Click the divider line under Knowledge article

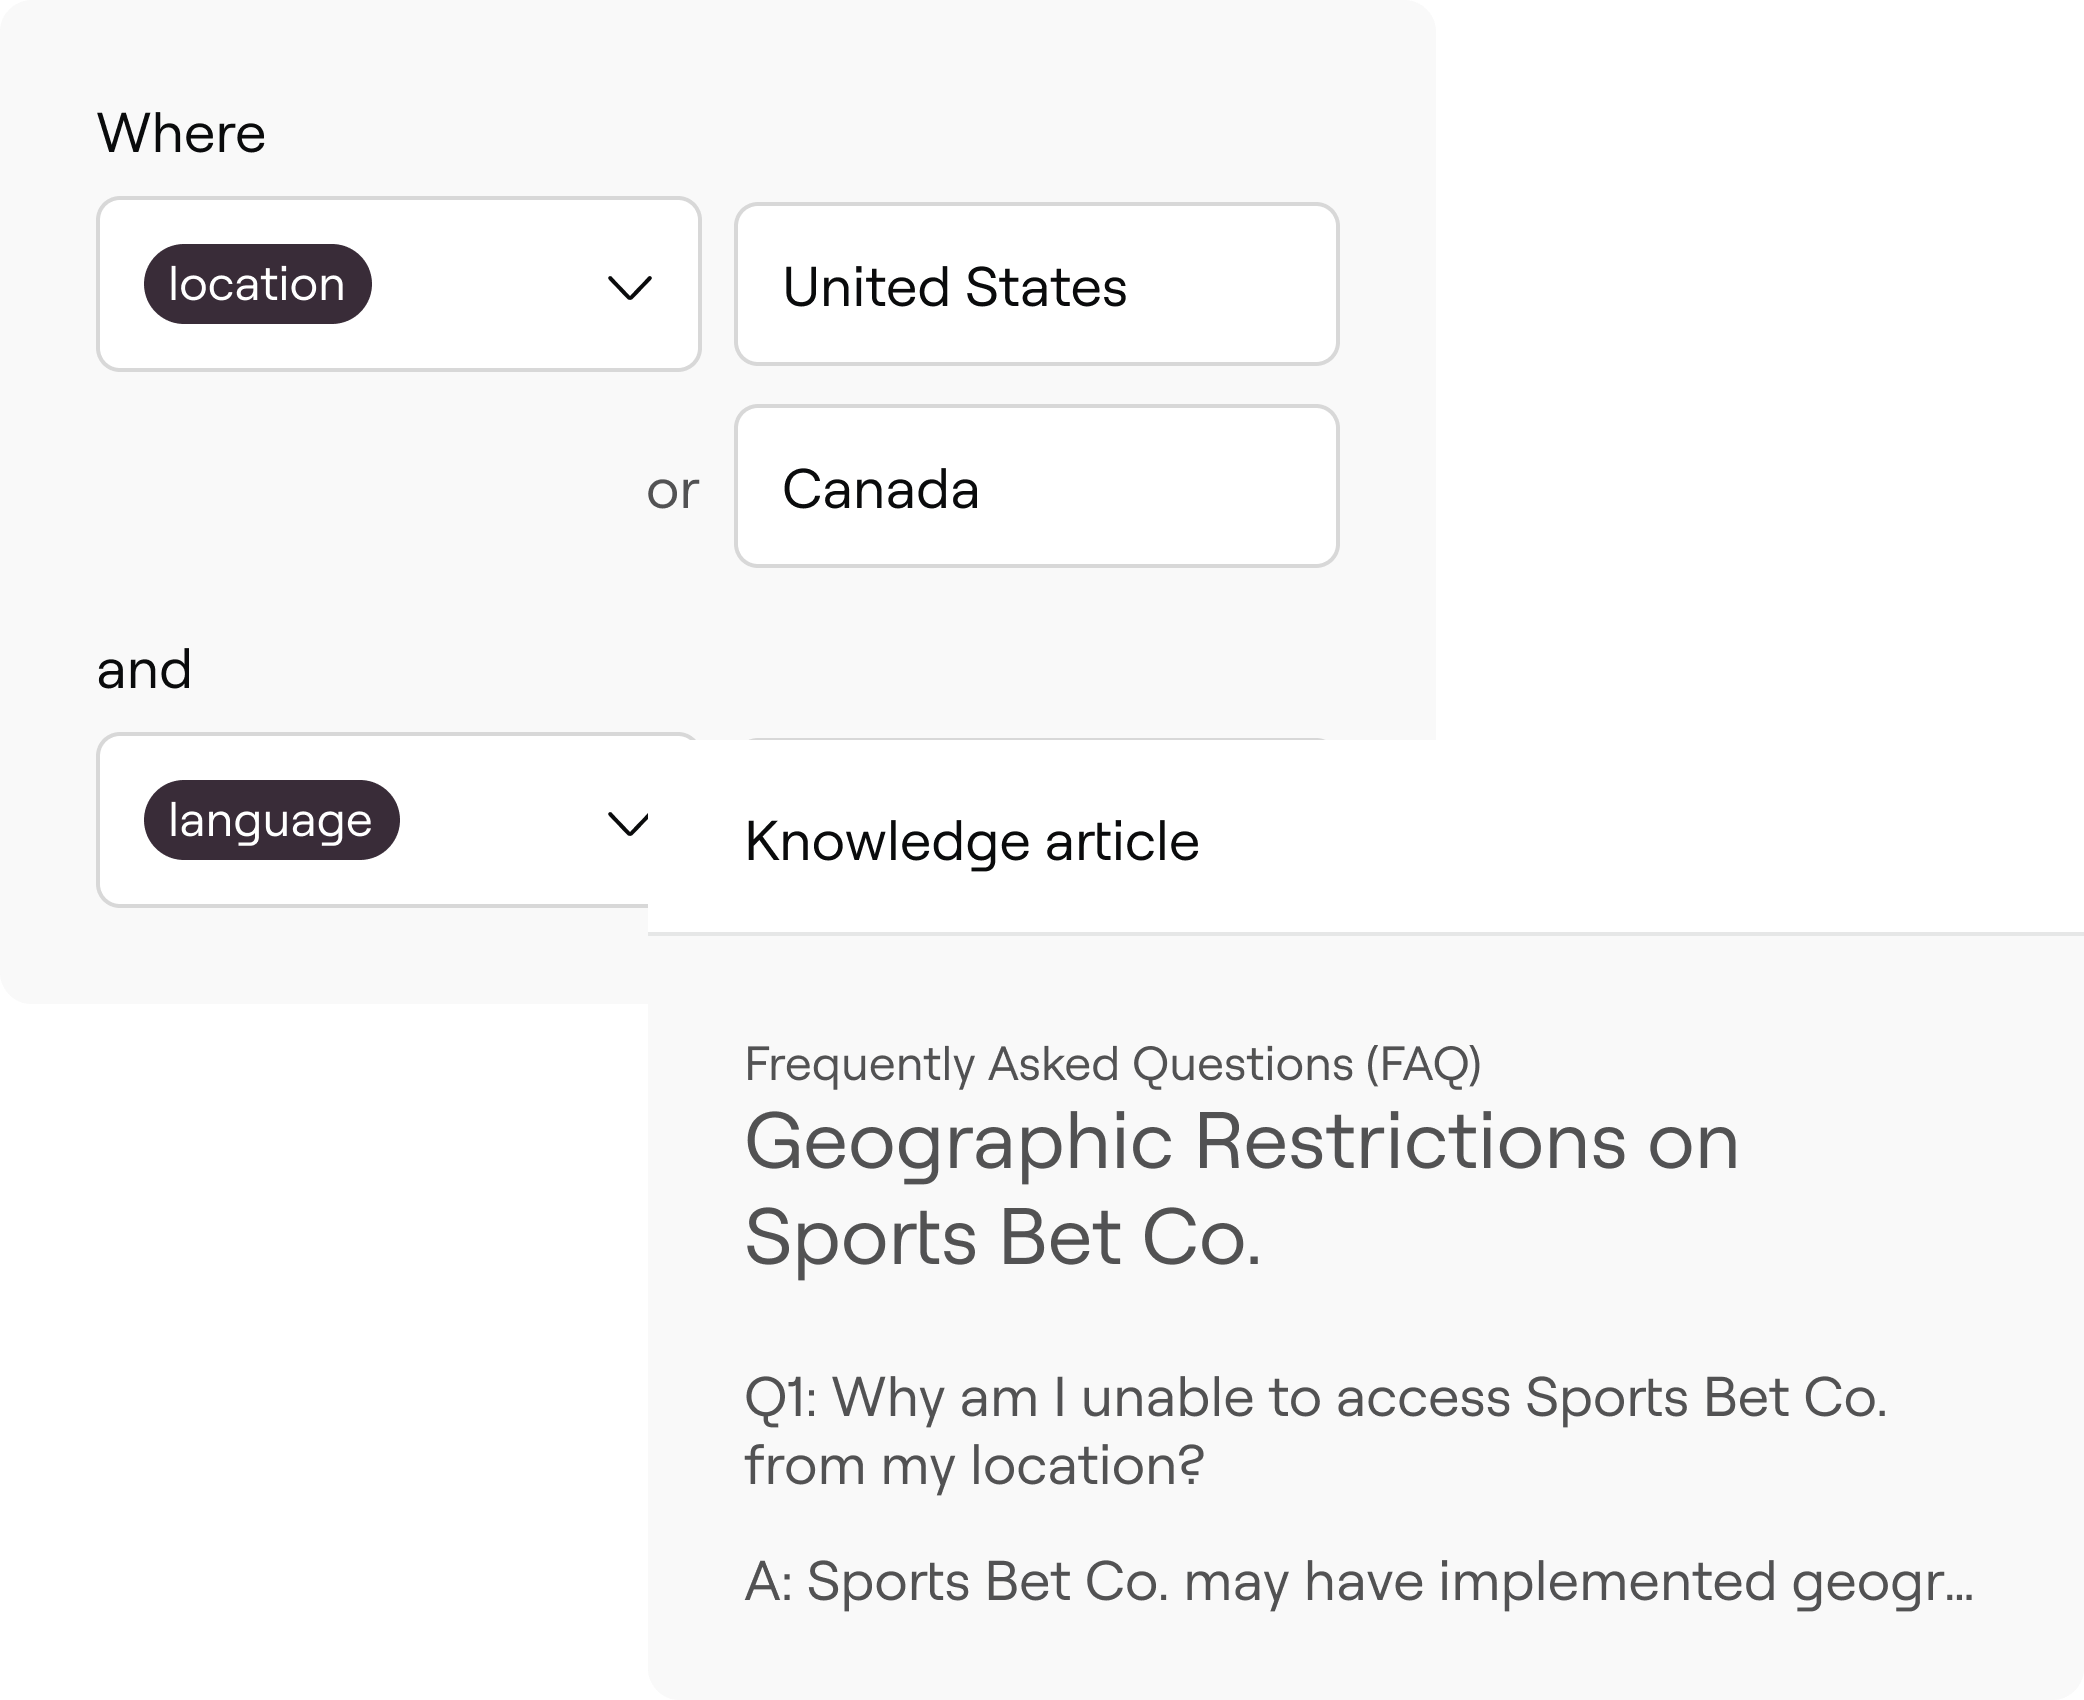(x=1365, y=933)
